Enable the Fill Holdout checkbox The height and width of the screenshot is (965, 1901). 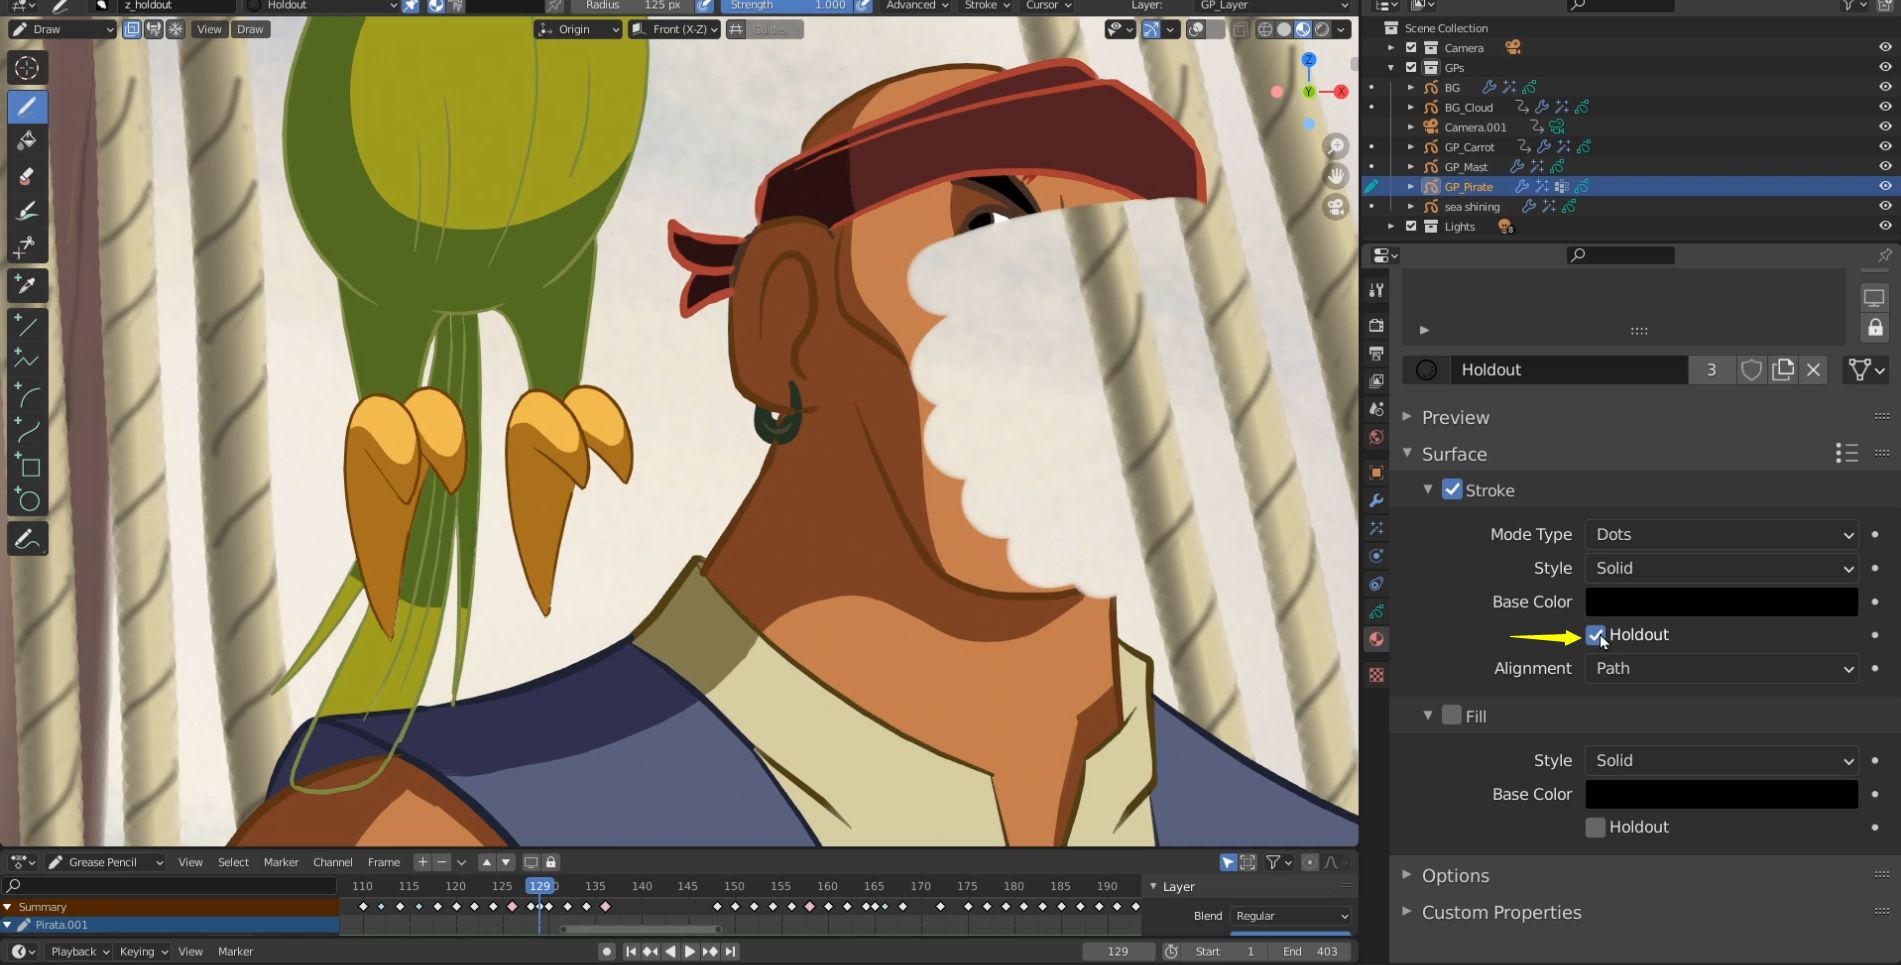pyautogui.click(x=1596, y=827)
